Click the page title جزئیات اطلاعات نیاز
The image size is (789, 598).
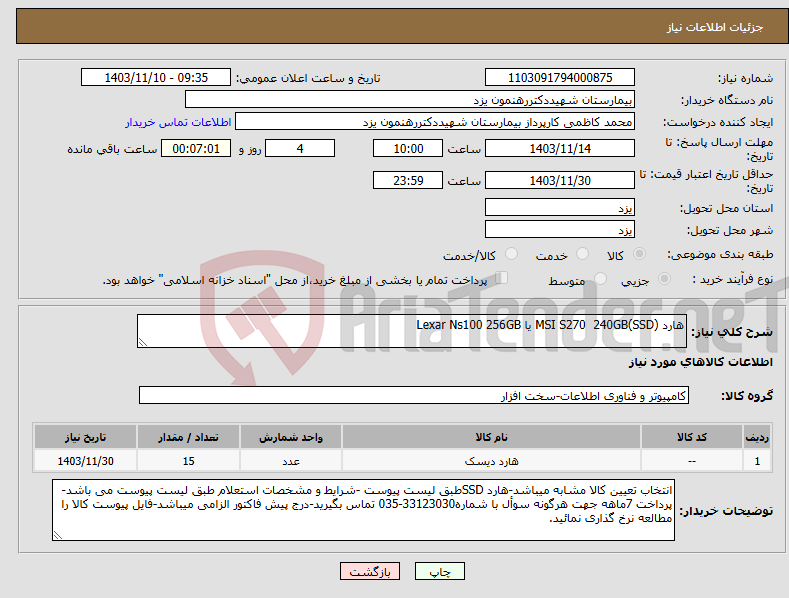pyautogui.click(x=715, y=27)
